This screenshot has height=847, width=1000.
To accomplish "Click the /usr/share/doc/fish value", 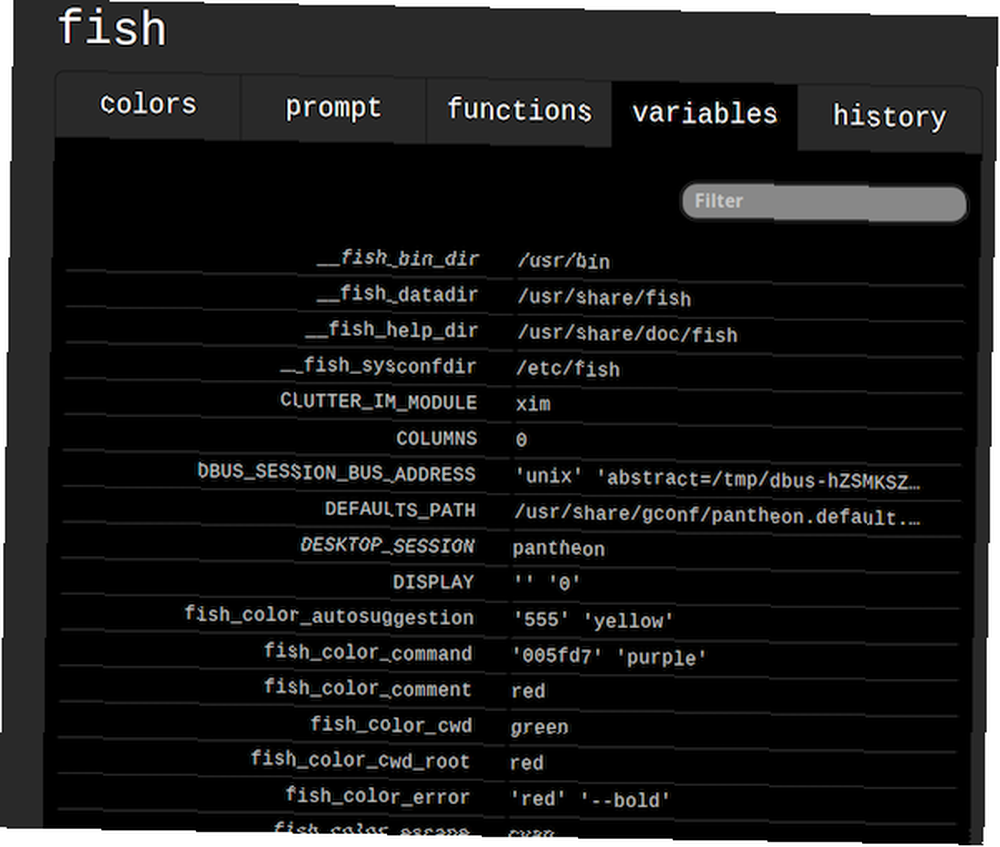I will [627, 334].
